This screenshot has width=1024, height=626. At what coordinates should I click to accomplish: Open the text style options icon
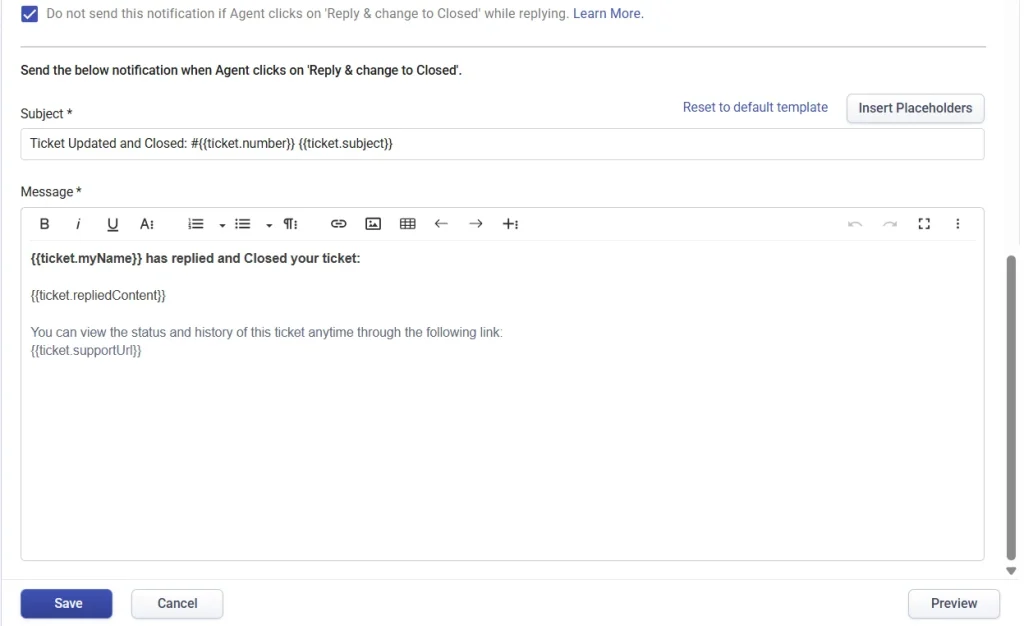coord(147,223)
